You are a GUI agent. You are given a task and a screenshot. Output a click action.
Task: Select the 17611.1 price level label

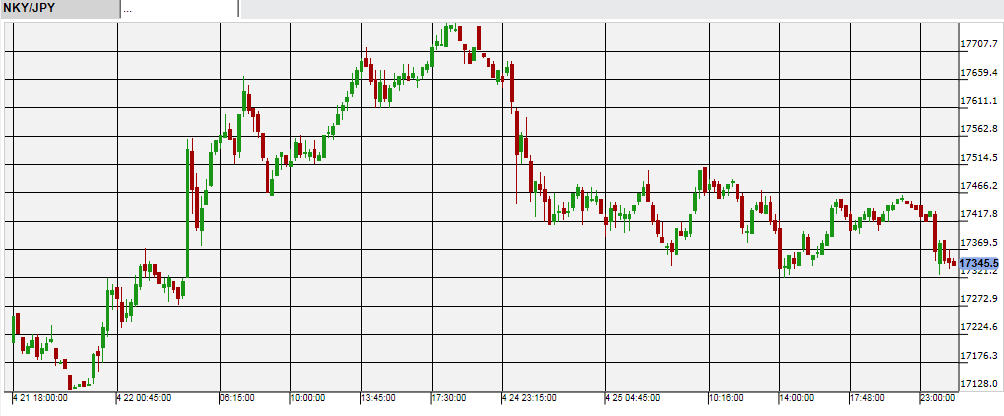click(979, 101)
